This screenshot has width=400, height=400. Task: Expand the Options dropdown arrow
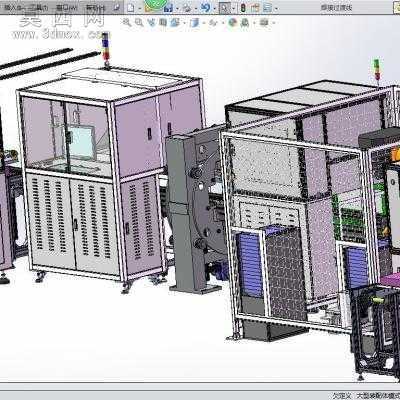pos(276,8)
